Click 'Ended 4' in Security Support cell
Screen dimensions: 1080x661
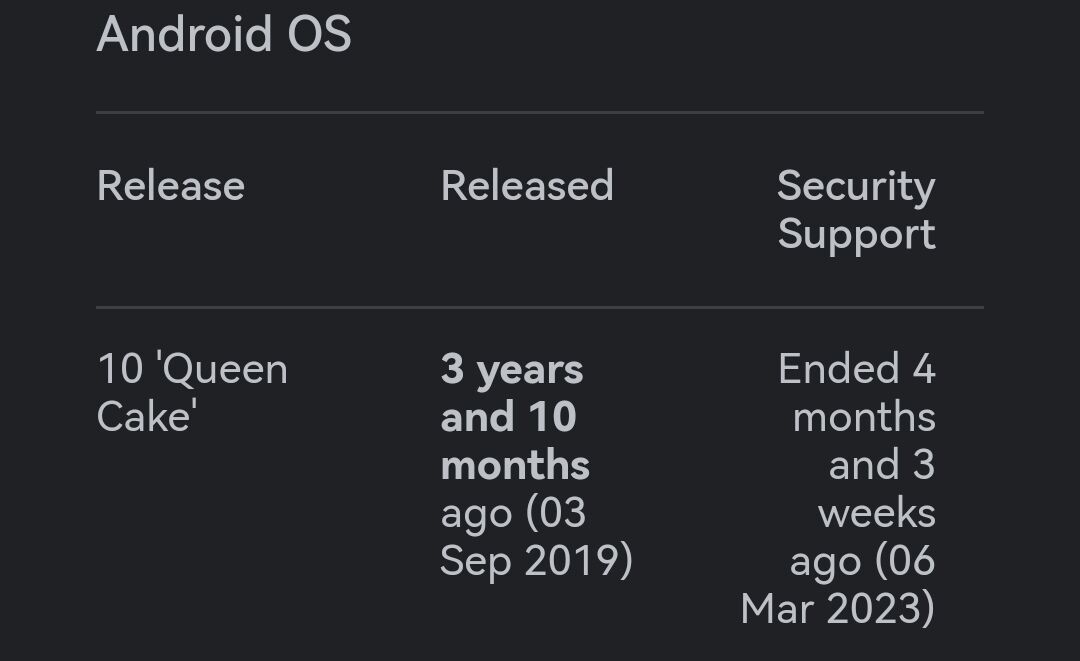(x=857, y=369)
